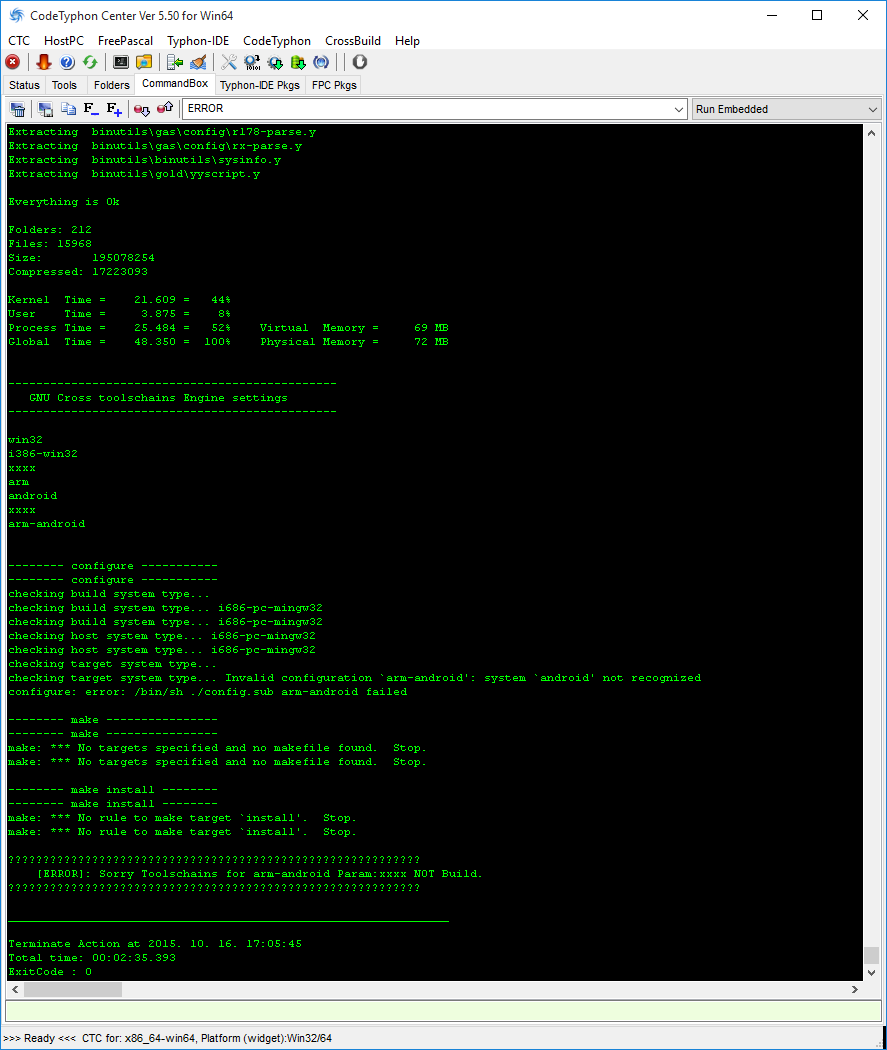Click the vertical scrollbar down arrow
Image resolution: width=887 pixels, height=1050 pixels.
871,972
